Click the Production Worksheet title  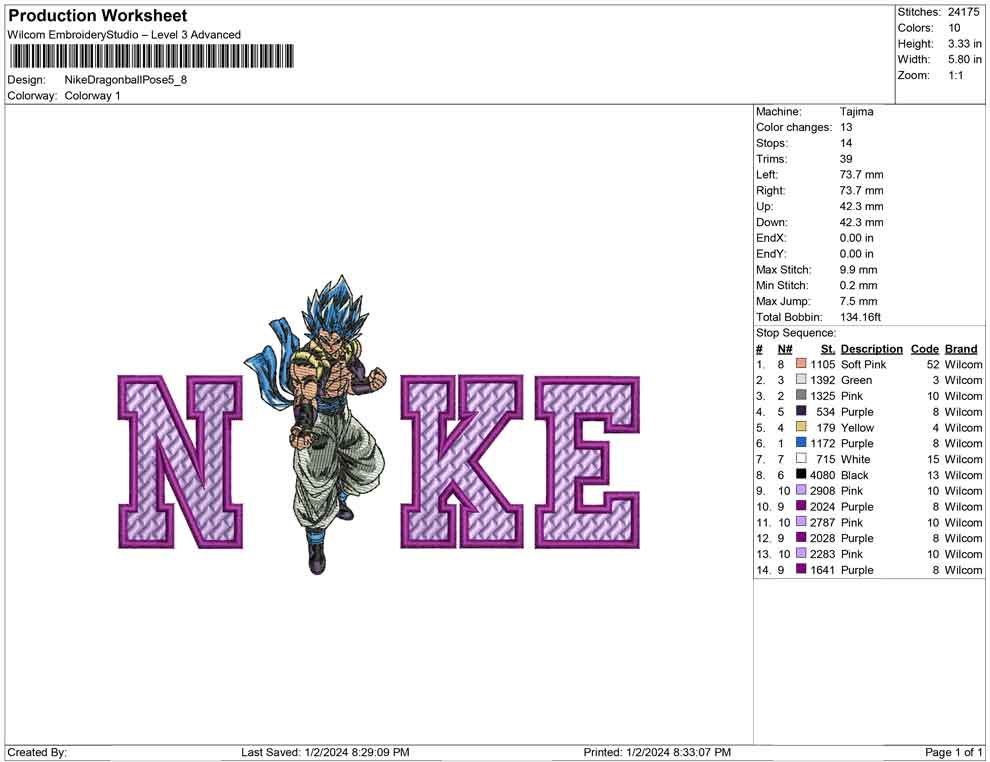coord(98,15)
